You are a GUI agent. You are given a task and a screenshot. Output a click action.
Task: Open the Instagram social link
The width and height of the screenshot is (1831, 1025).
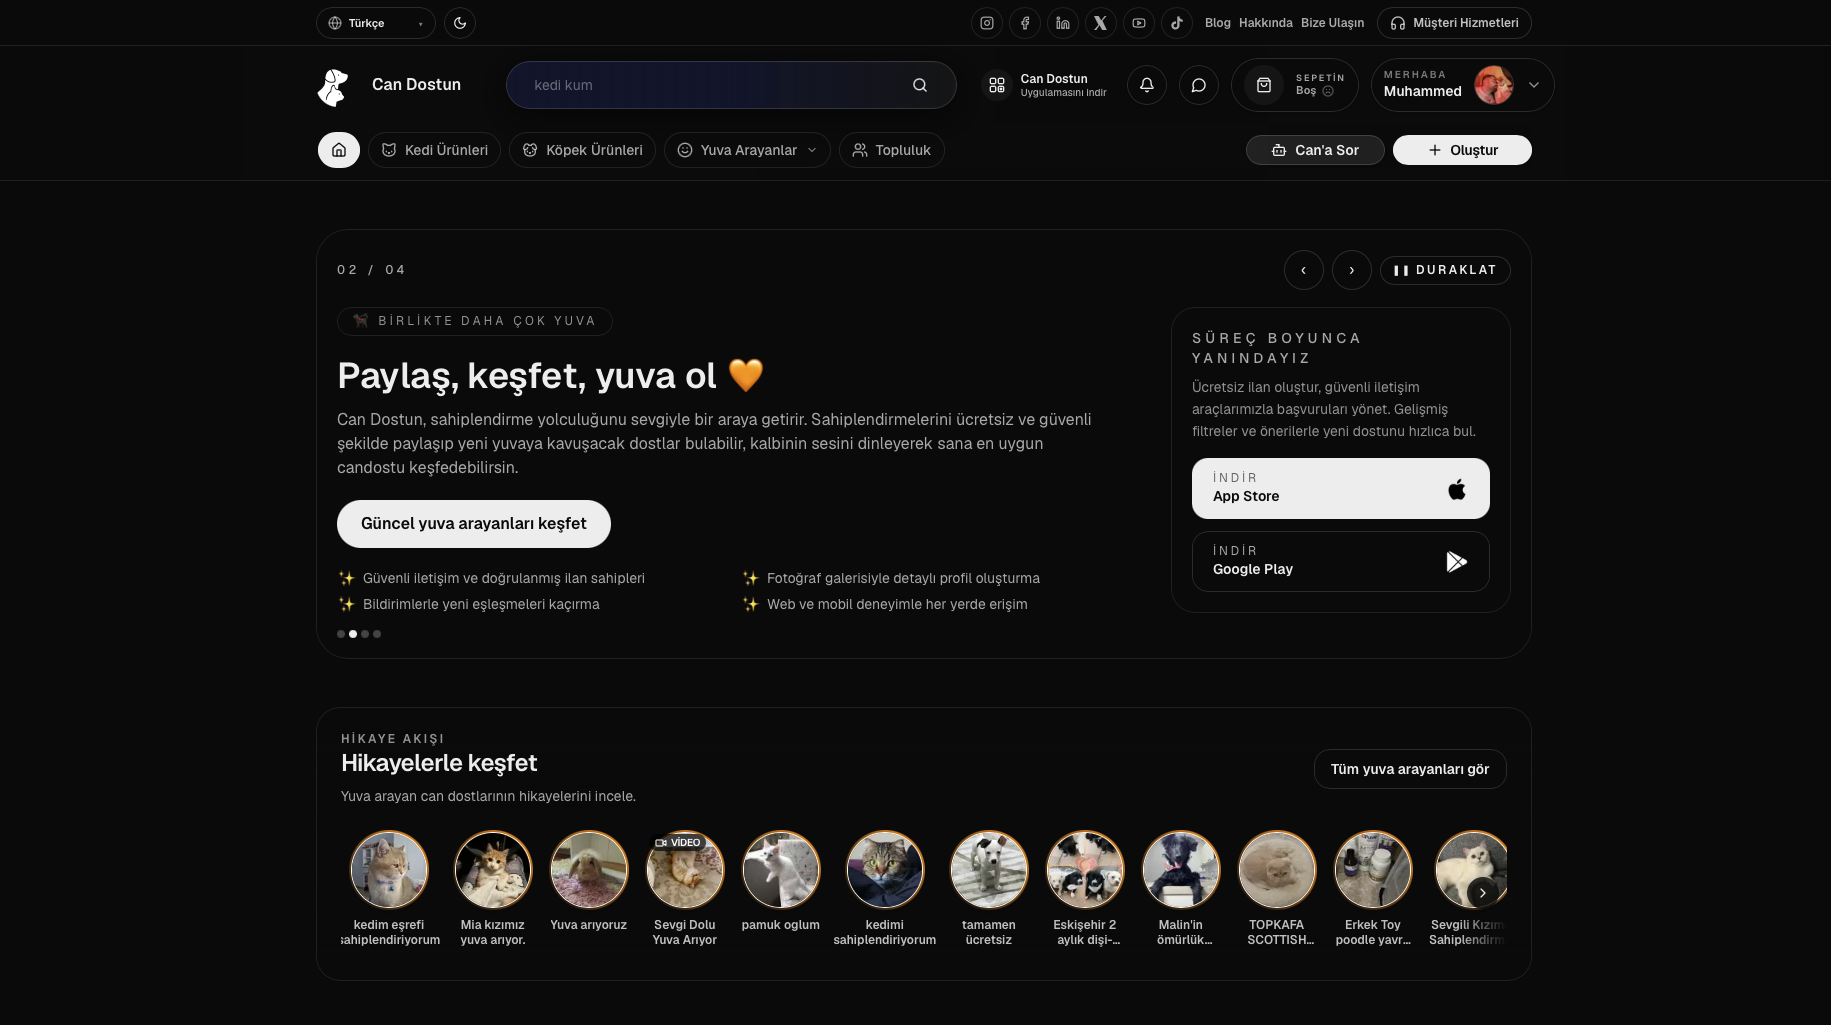[986, 23]
